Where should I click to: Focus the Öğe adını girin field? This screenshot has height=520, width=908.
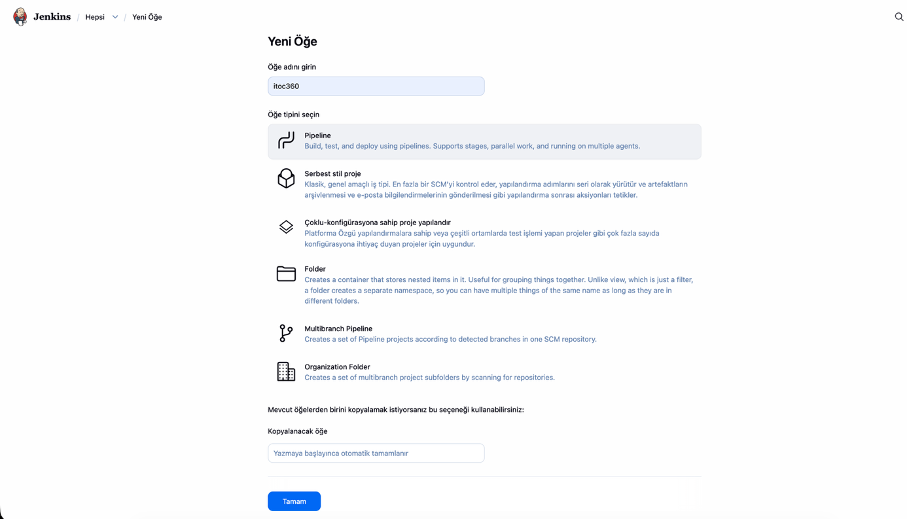pos(376,86)
